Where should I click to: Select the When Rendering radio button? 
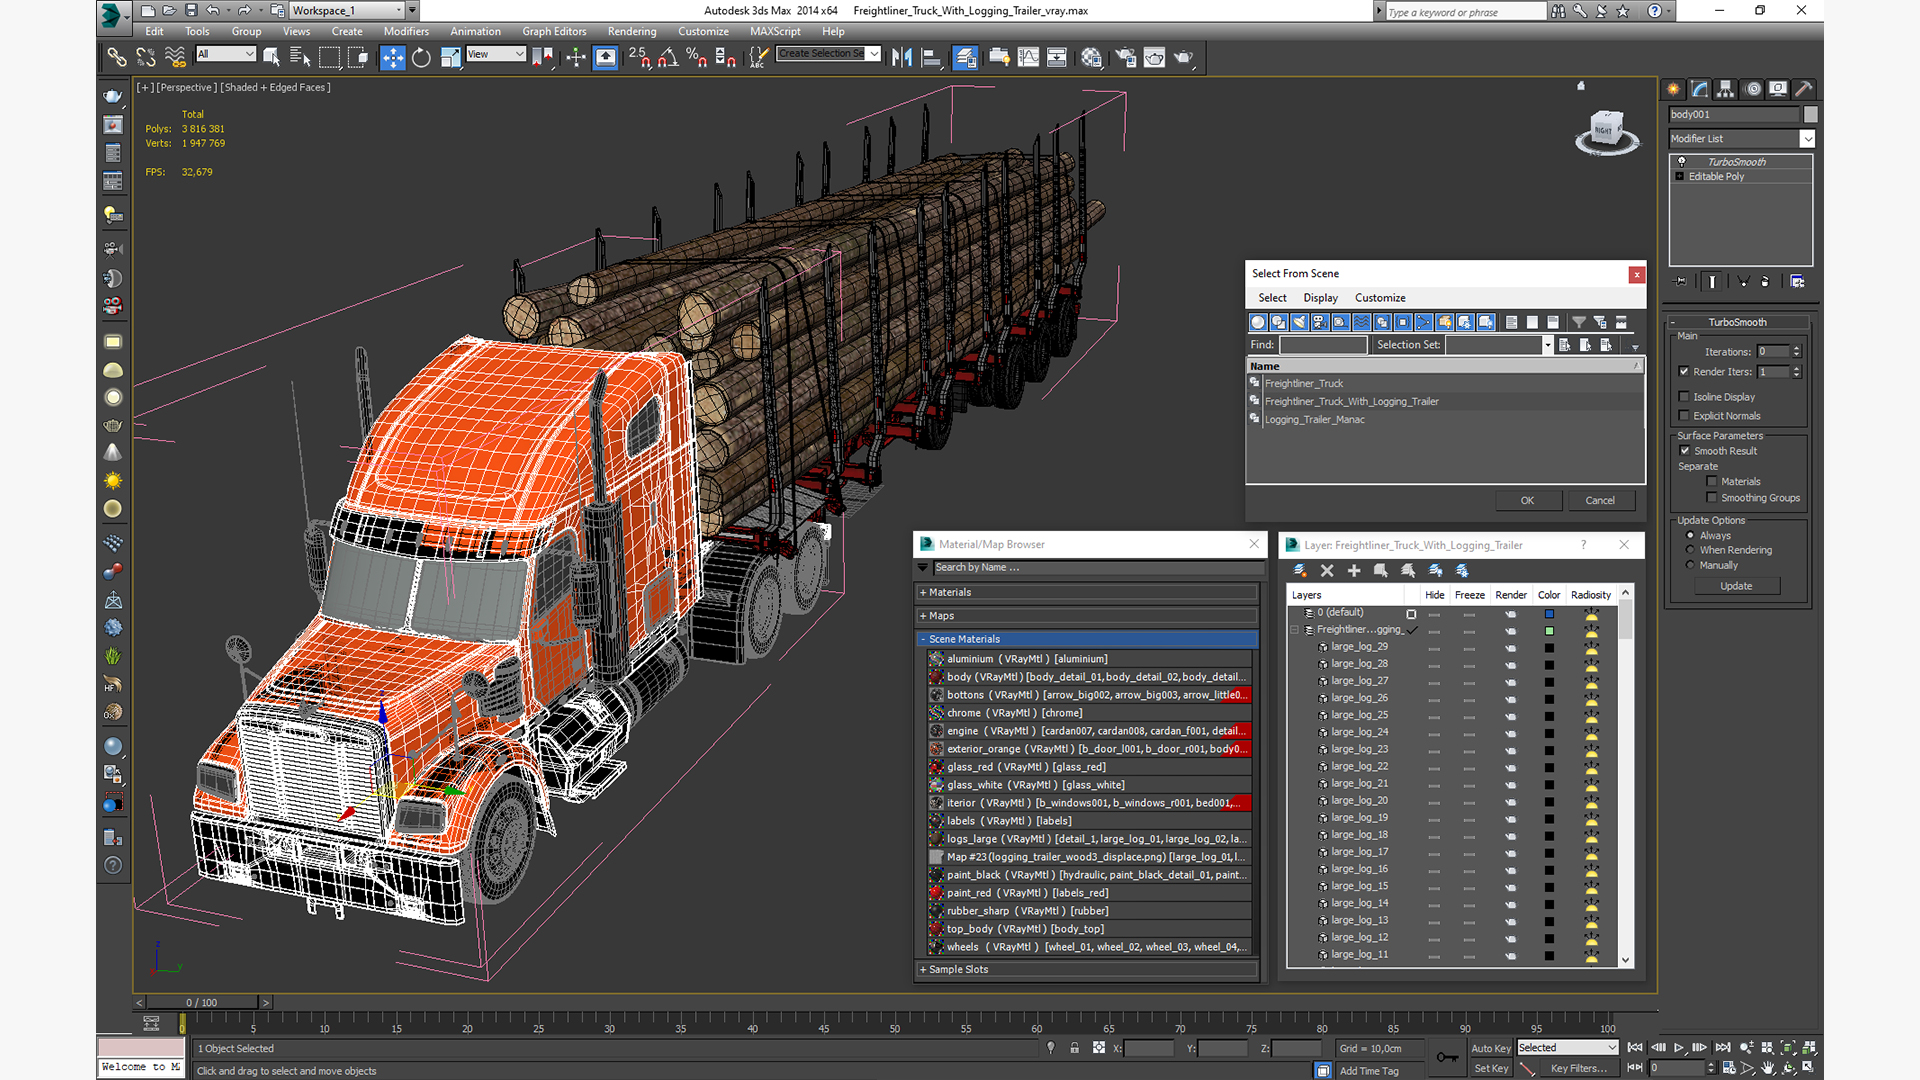tap(1690, 550)
